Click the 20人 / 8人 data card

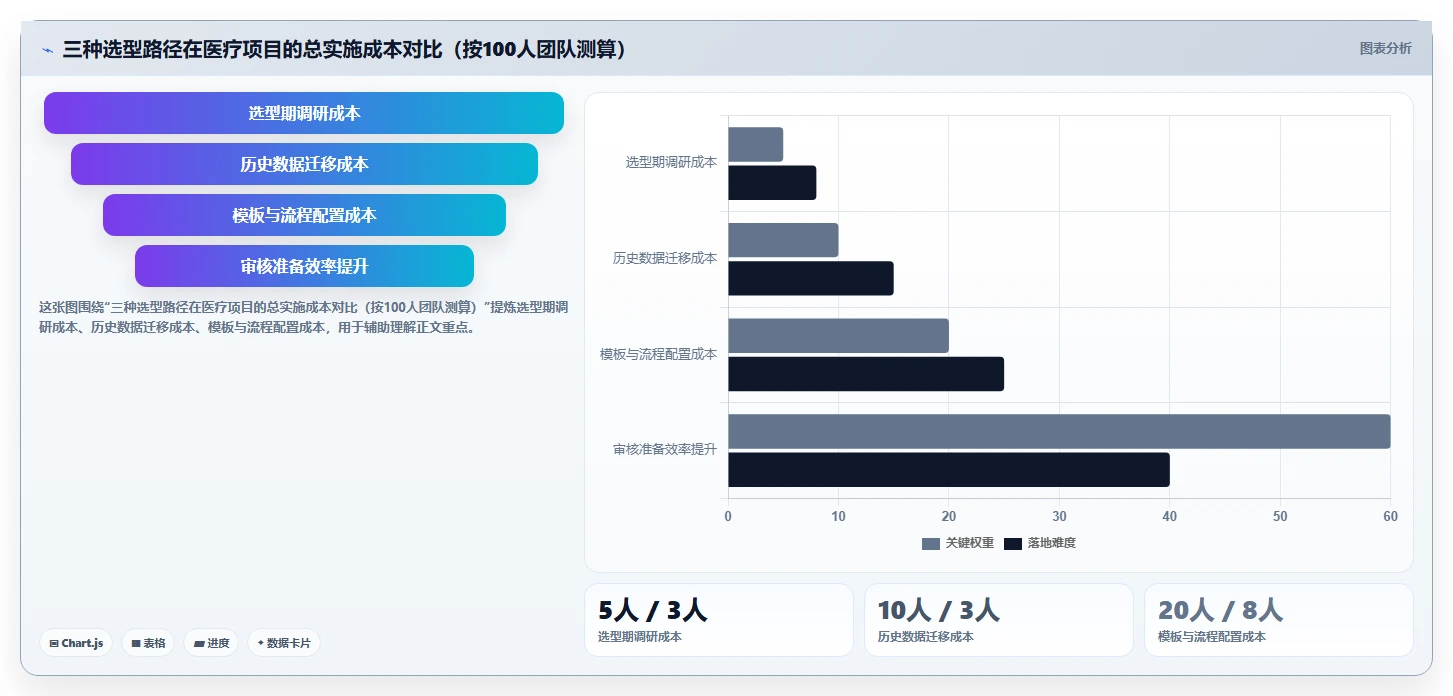point(1278,620)
